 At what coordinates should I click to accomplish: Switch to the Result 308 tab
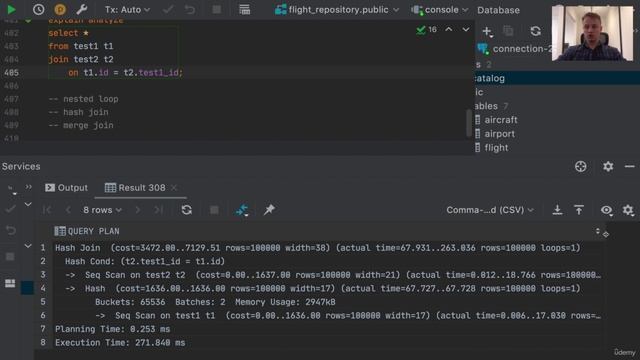(135, 188)
